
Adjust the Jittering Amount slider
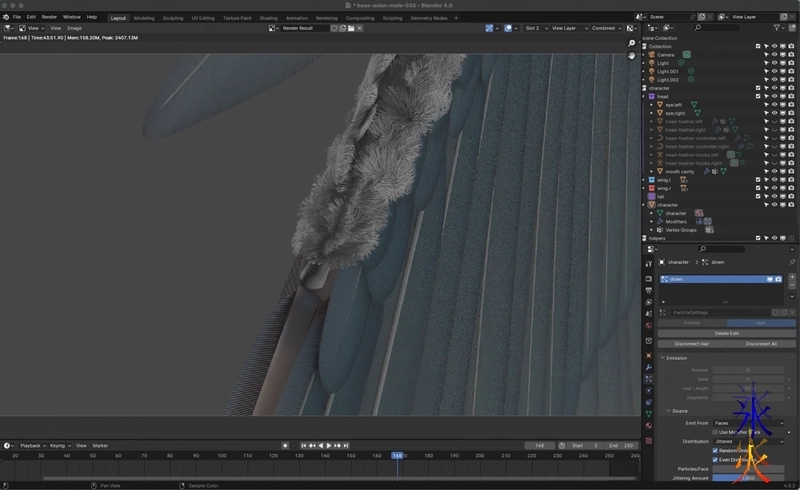tap(748, 478)
